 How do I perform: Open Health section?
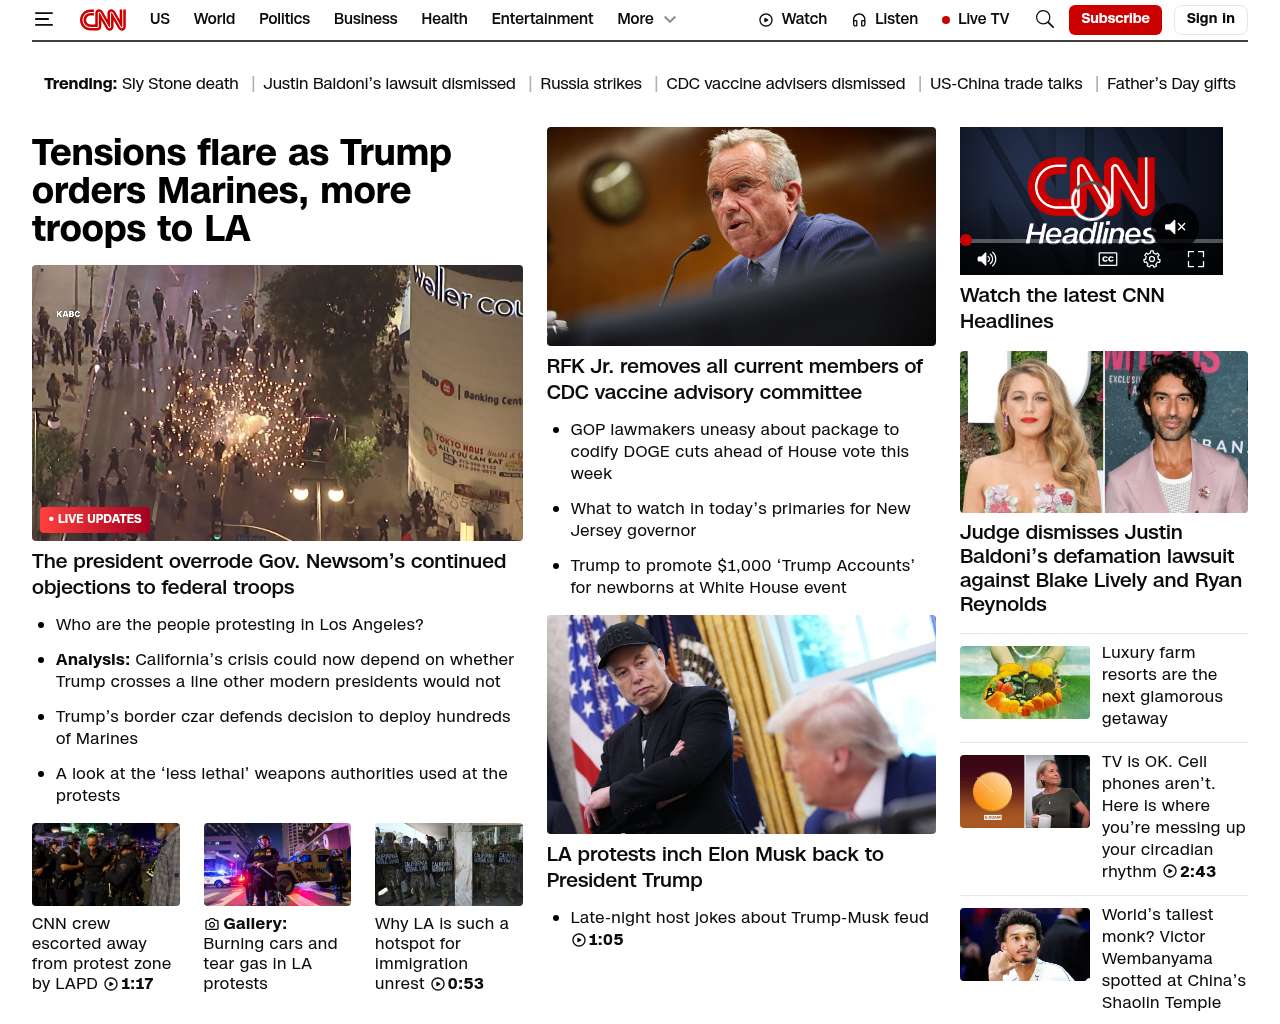444,19
